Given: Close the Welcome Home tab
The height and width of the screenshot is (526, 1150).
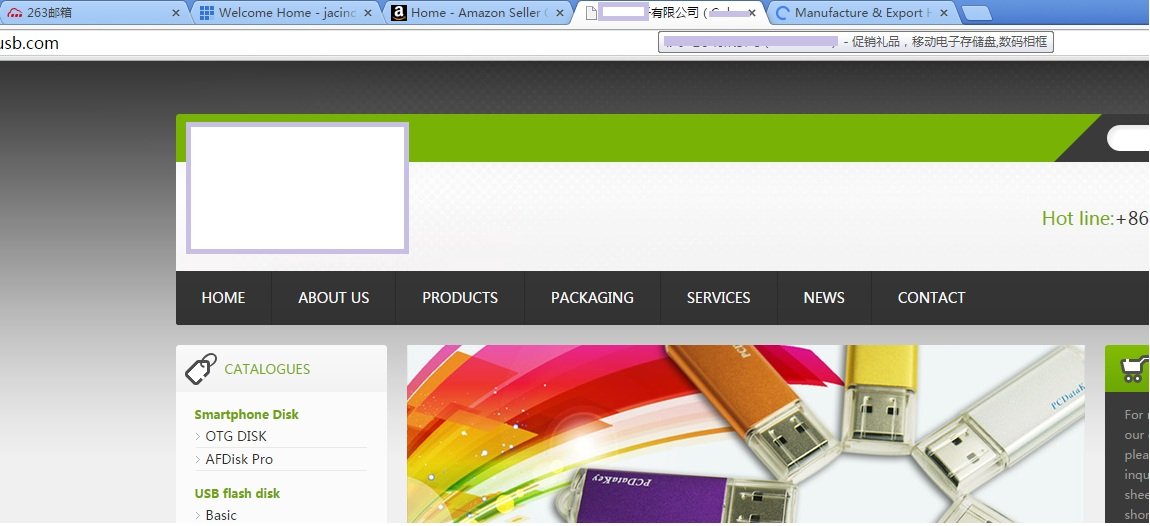Looking at the screenshot, I should (368, 13).
